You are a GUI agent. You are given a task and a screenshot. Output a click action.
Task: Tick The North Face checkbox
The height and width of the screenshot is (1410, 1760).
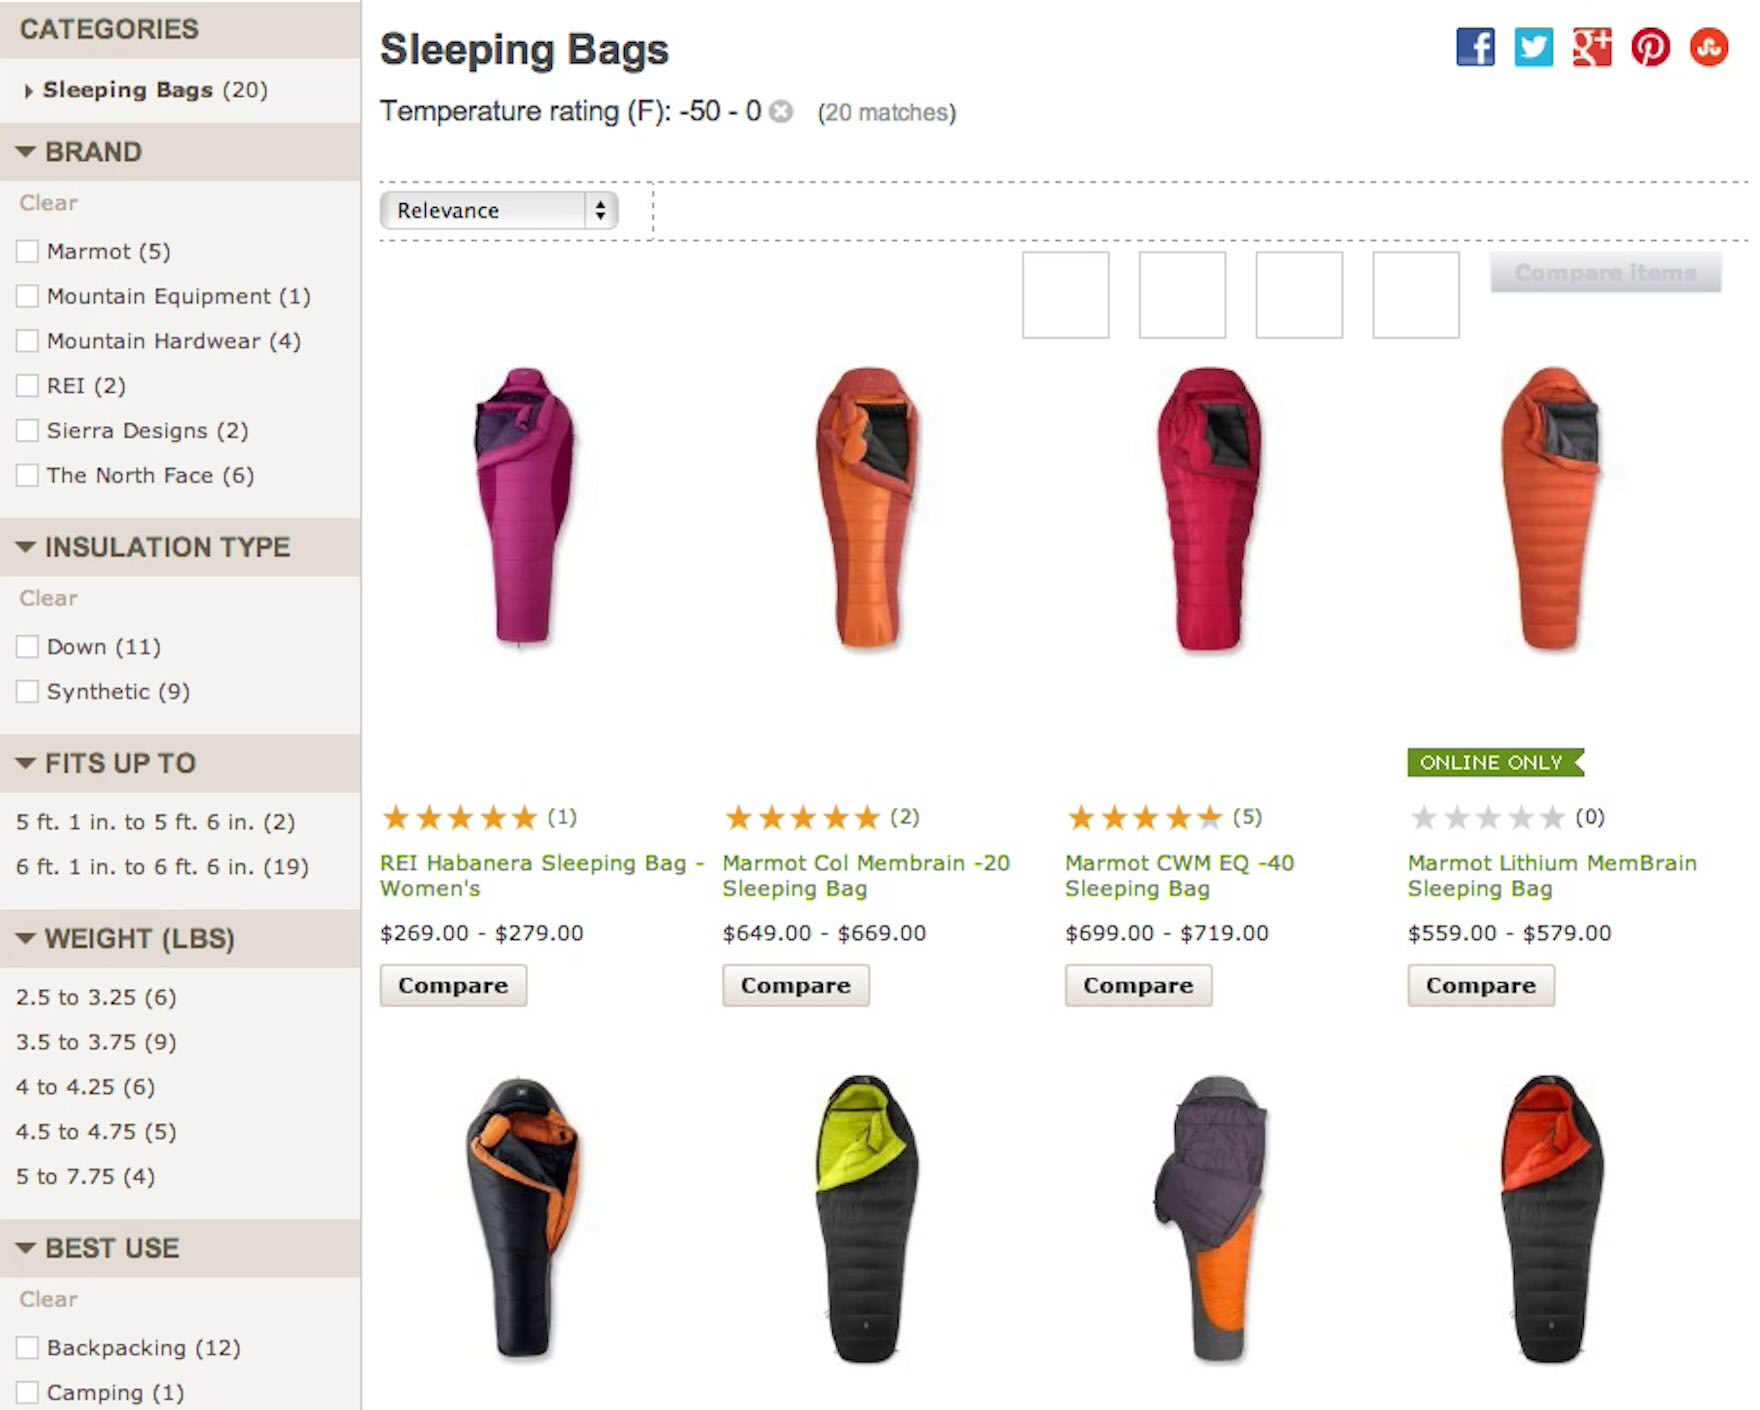(28, 475)
